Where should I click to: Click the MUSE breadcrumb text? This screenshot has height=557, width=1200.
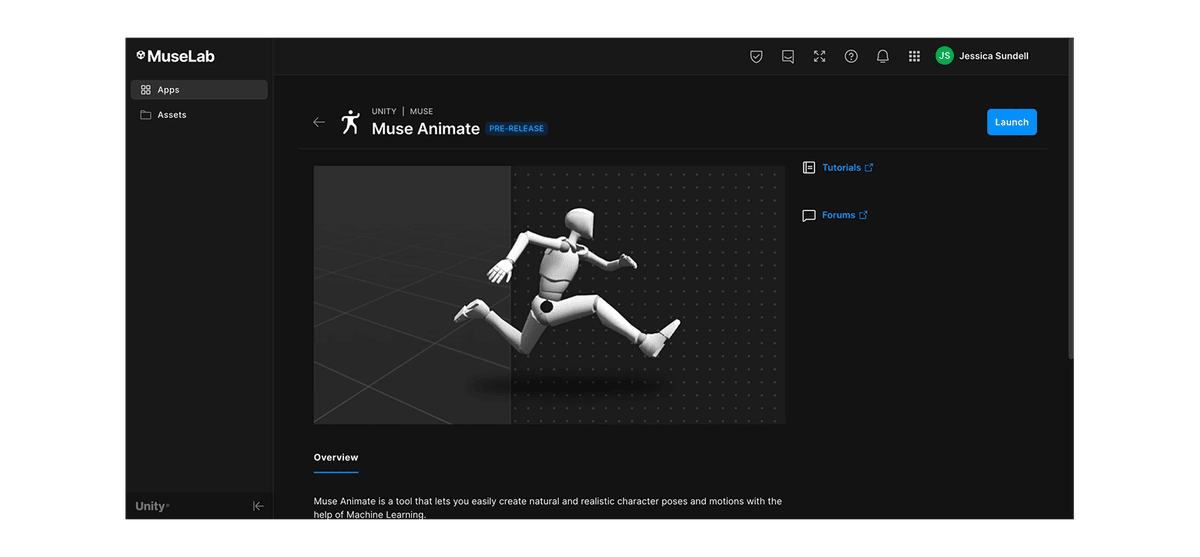coord(421,111)
